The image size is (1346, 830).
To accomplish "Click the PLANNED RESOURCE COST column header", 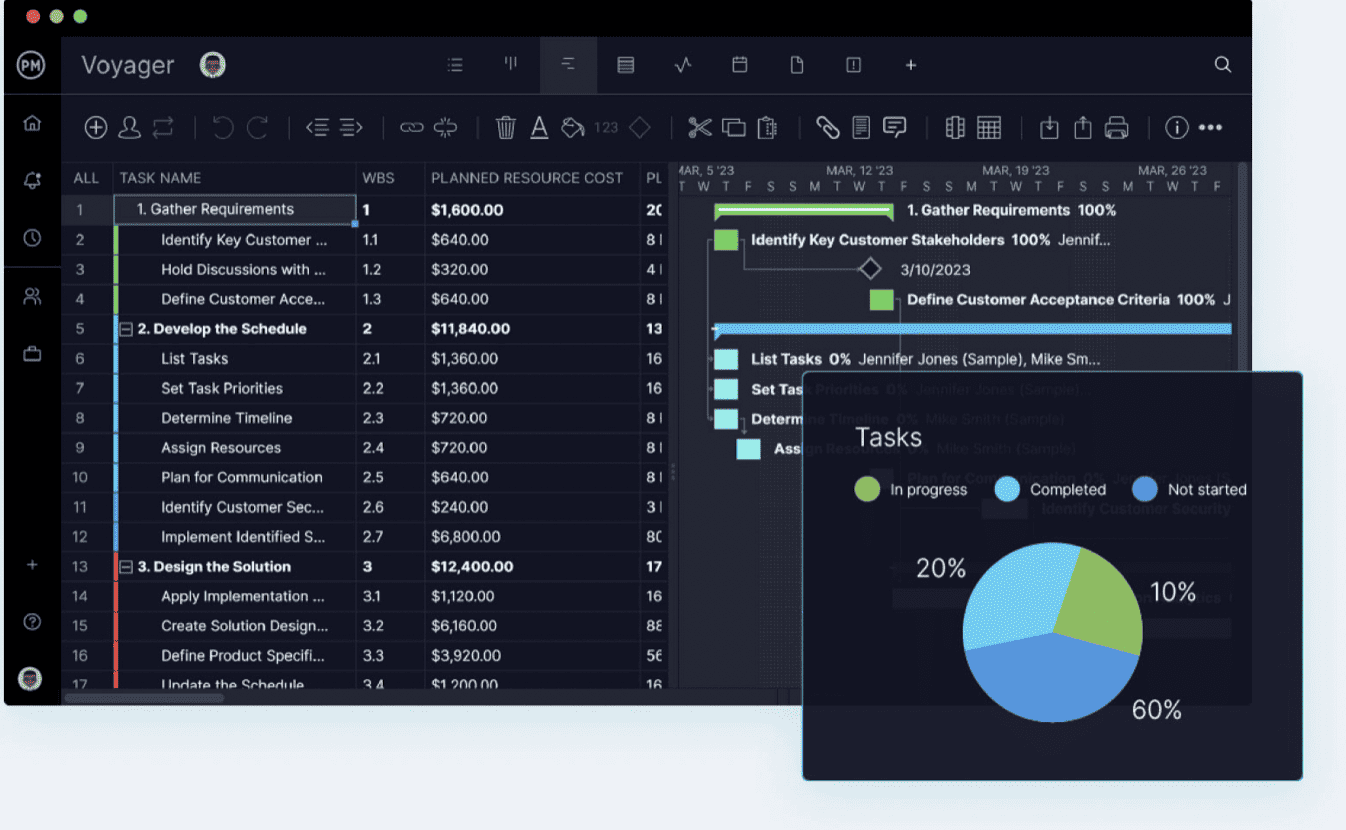I will click(x=527, y=178).
